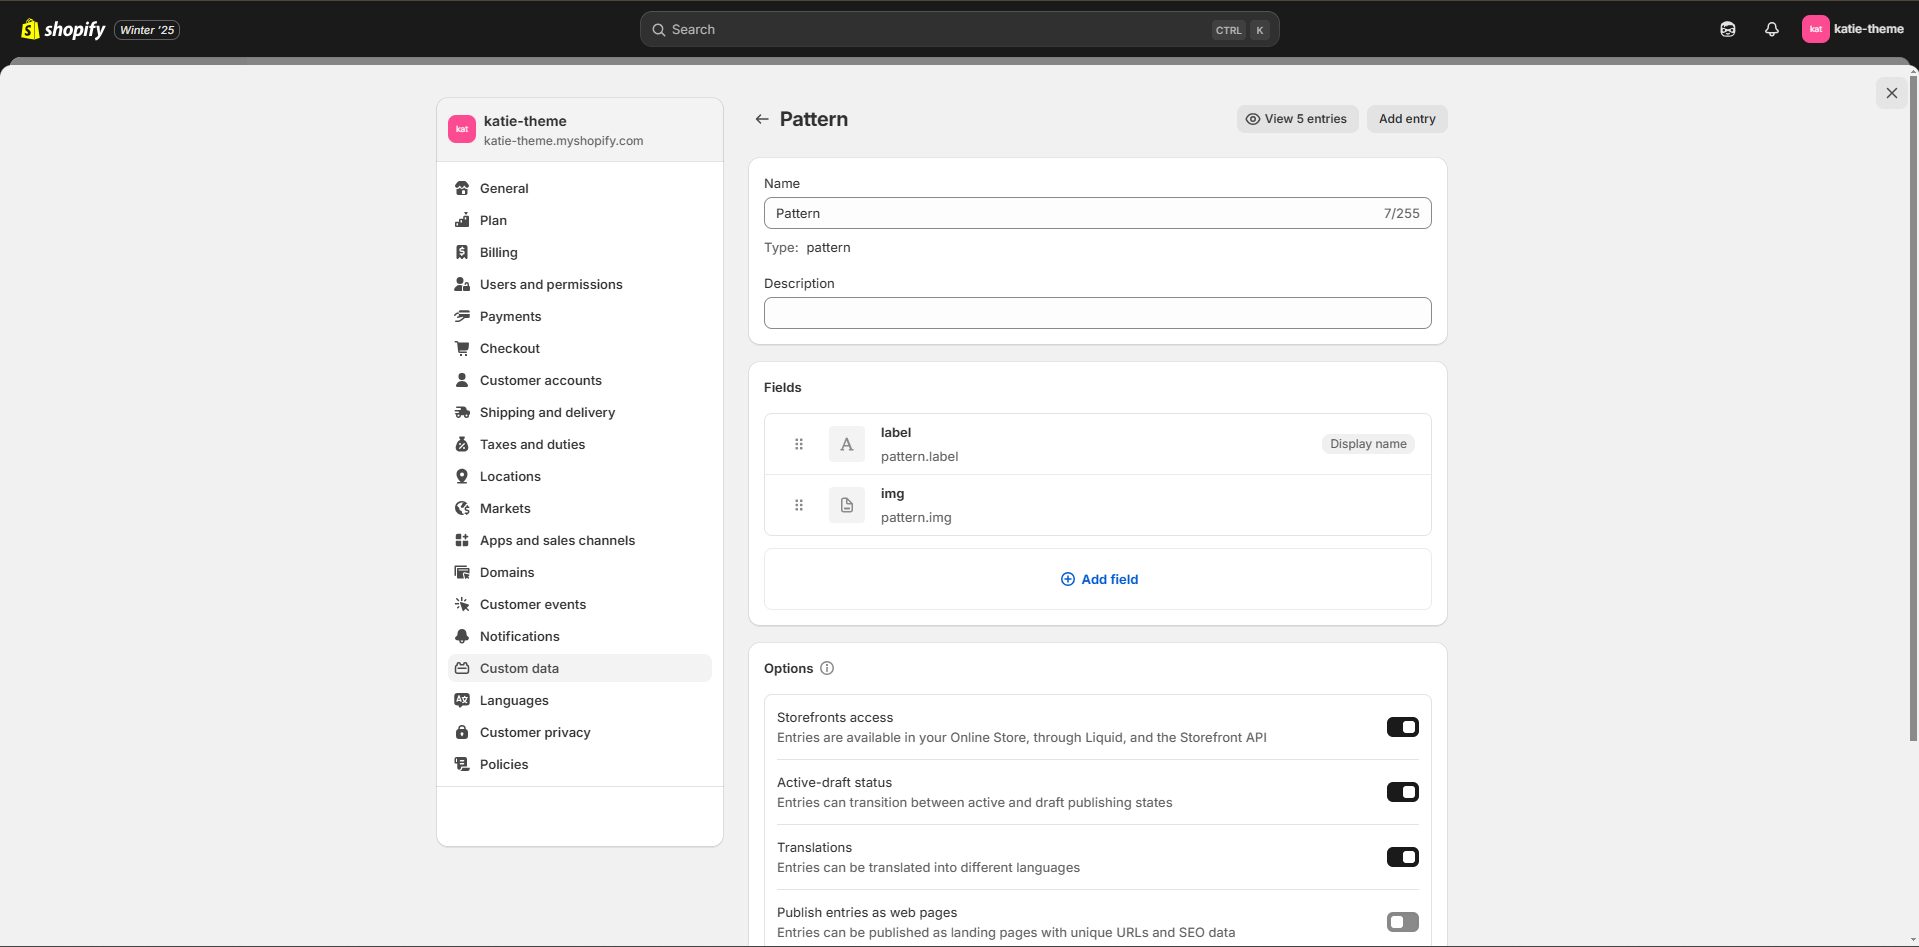1919x947 pixels.
Task: Click the drag handle for img field
Action: [x=799, y=505]
